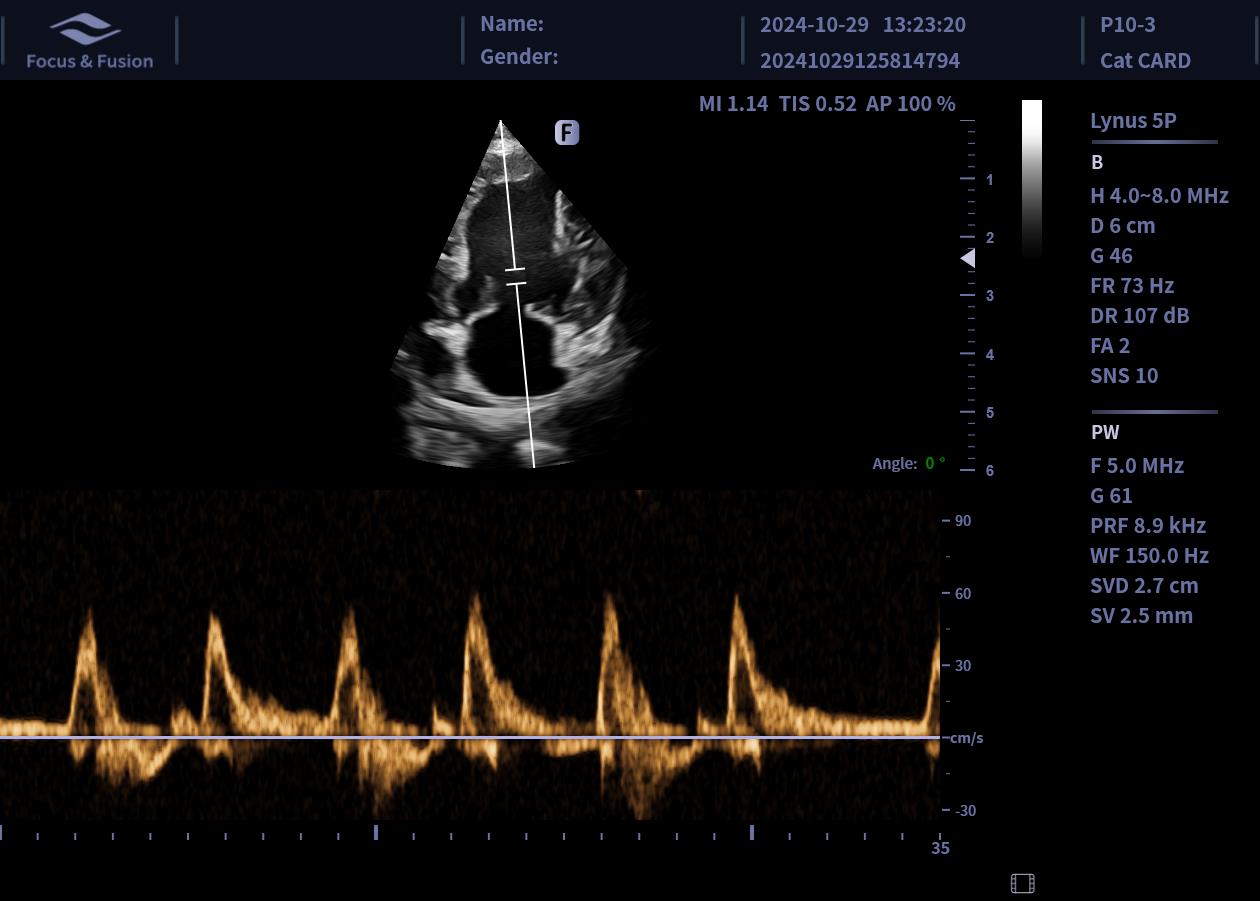
Task: Click the Doppler spectrum baseline line
Action: 470,737
